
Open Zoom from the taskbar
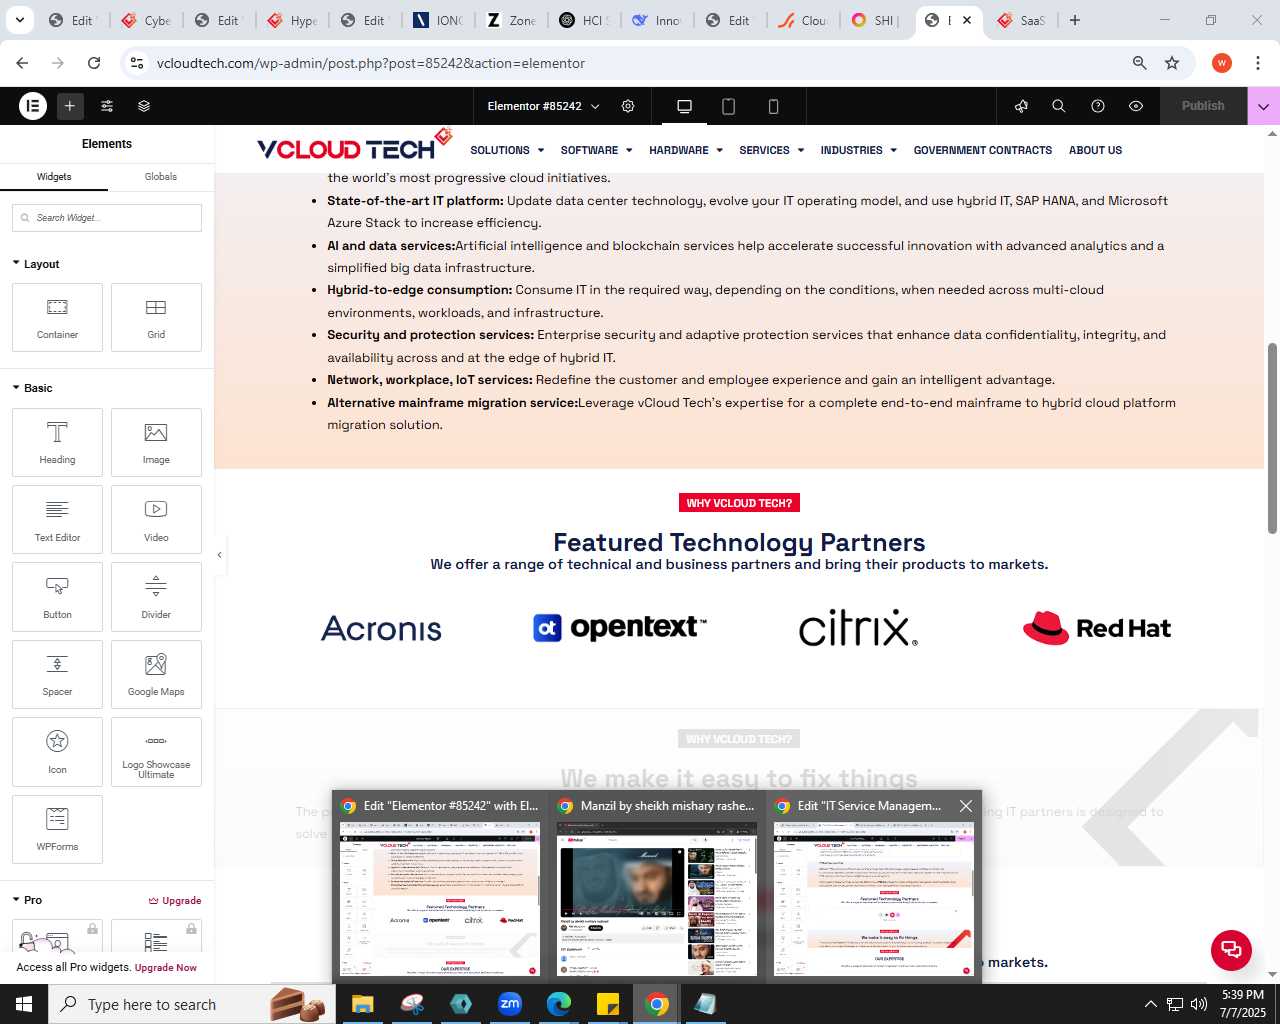510,1004
